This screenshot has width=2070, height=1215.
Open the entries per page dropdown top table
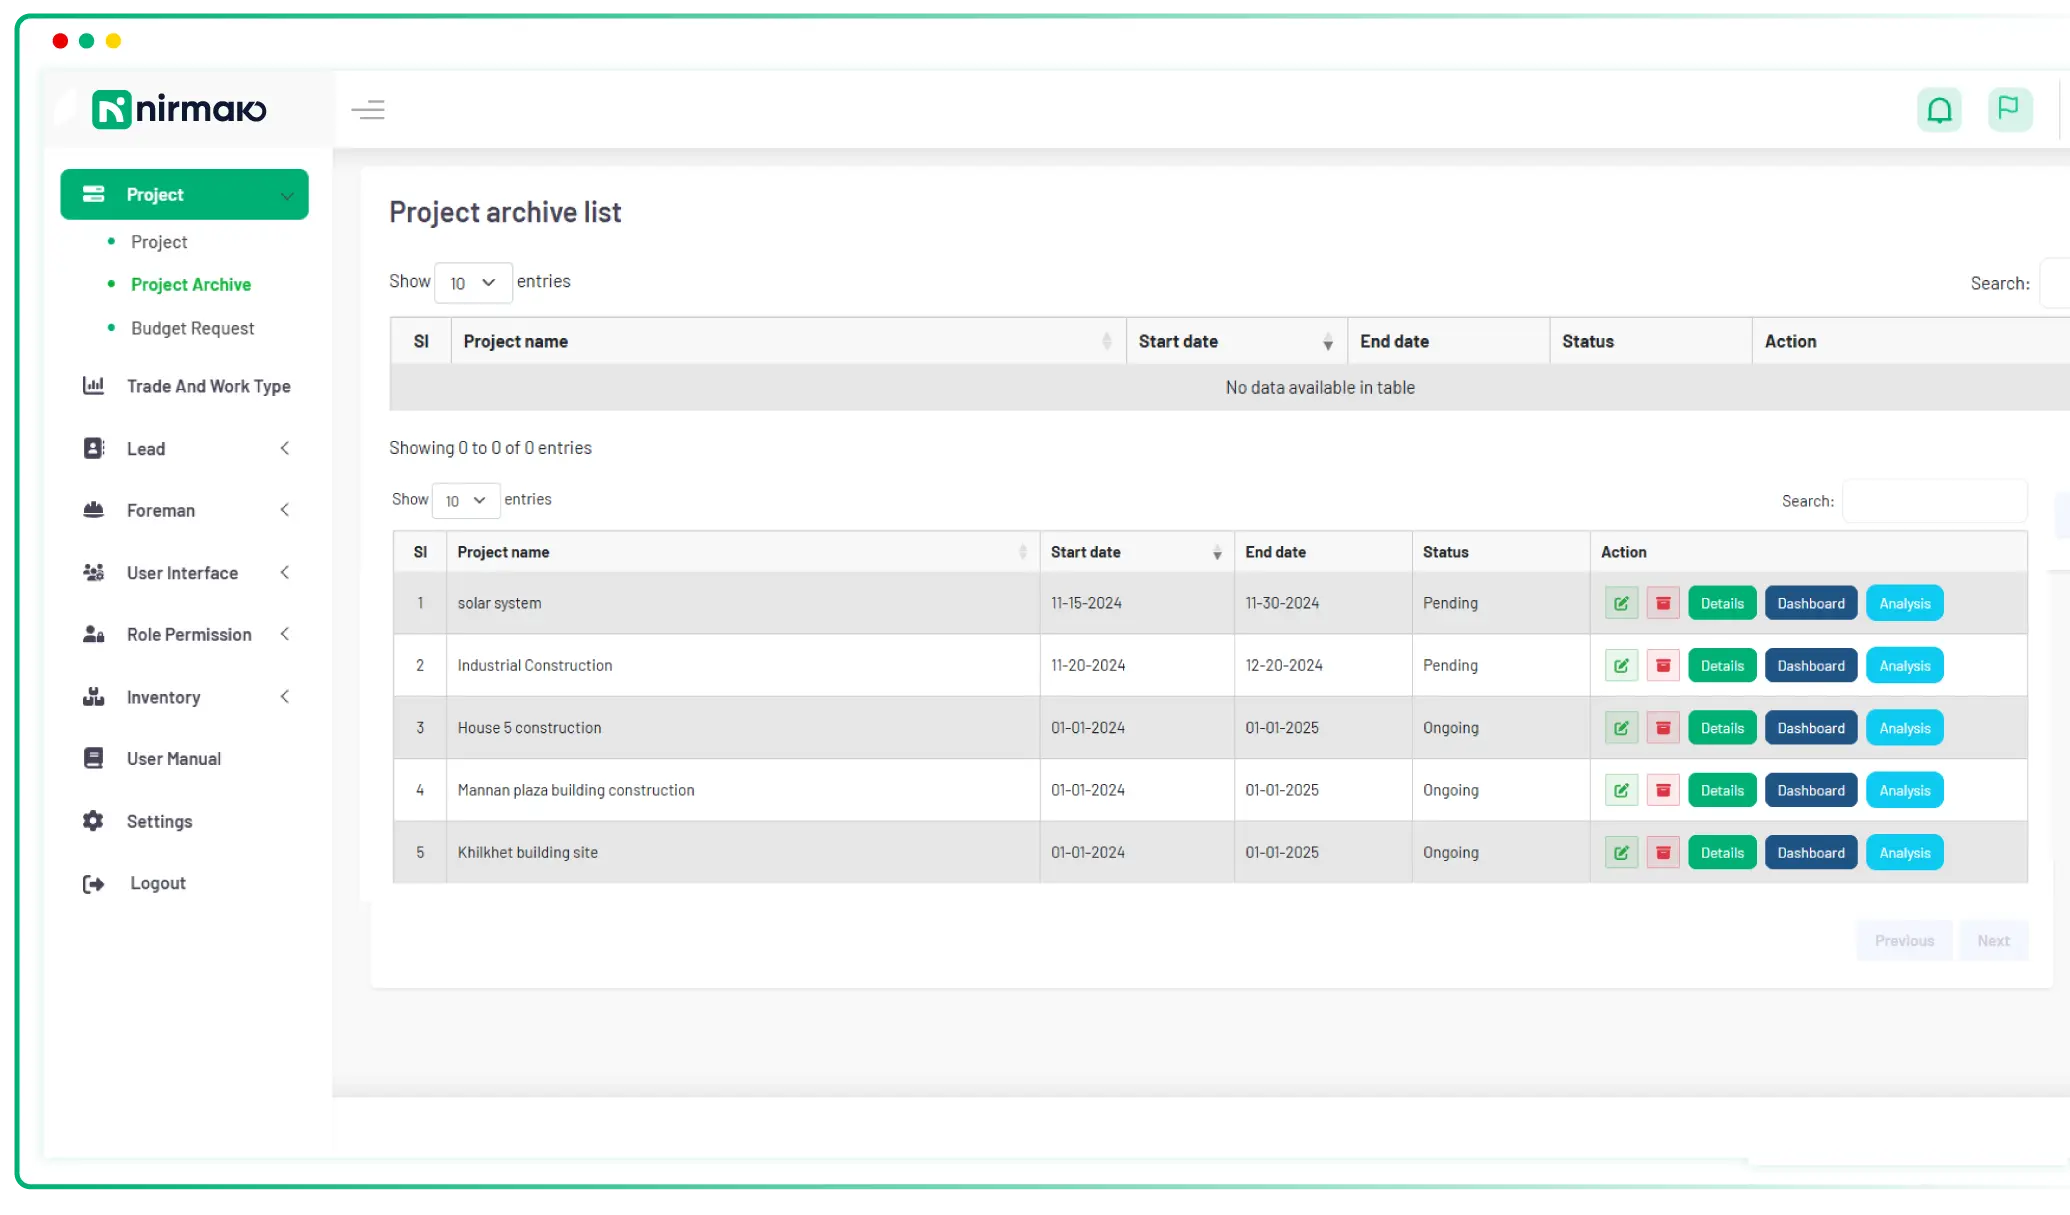(x=472, y=281)
